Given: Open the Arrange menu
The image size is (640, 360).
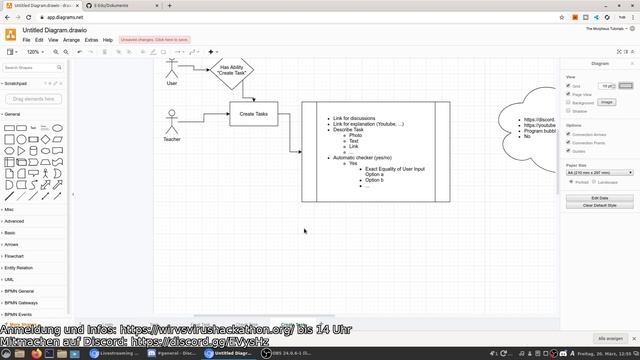Looking at the screenshot, I should [x=71, y=40].
